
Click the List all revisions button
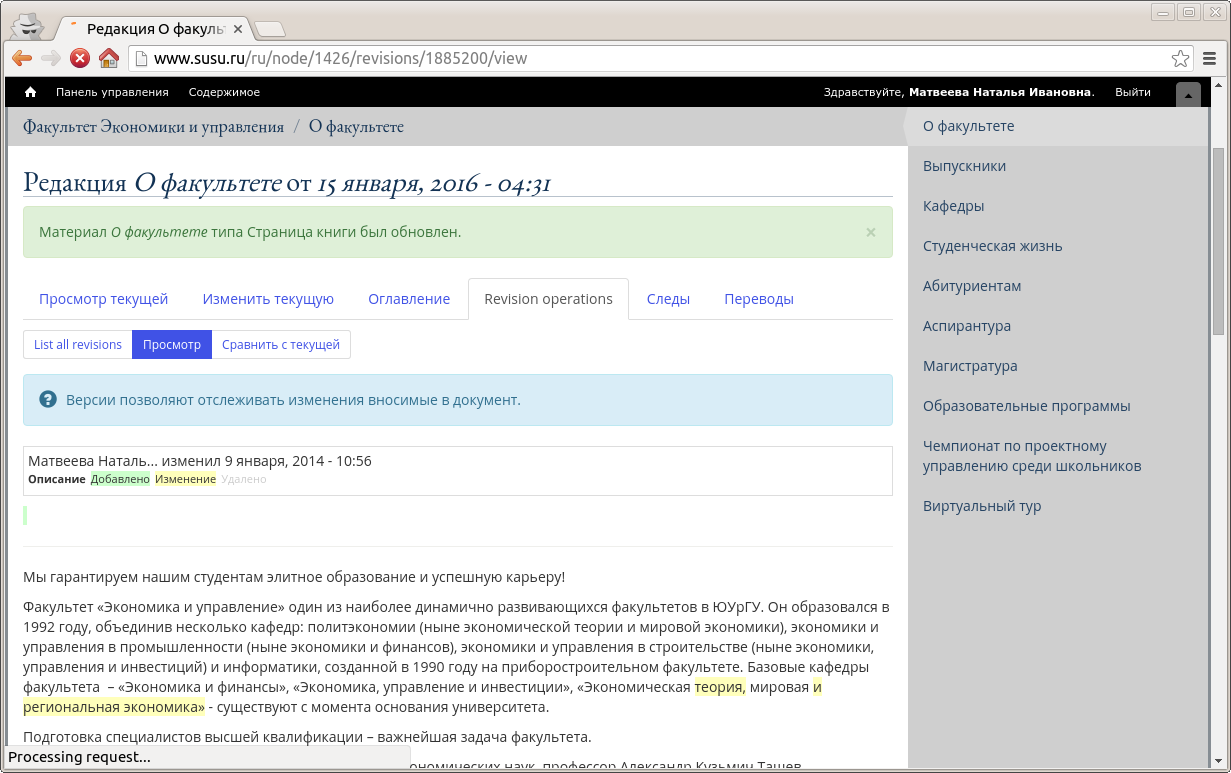click(x=78, y=344)
